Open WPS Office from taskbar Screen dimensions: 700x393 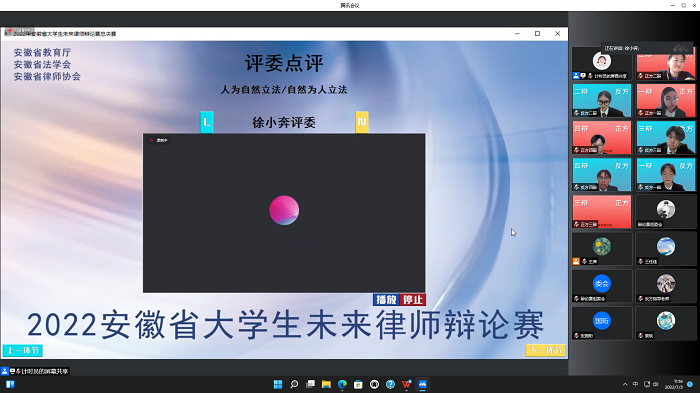coord(406,385)
